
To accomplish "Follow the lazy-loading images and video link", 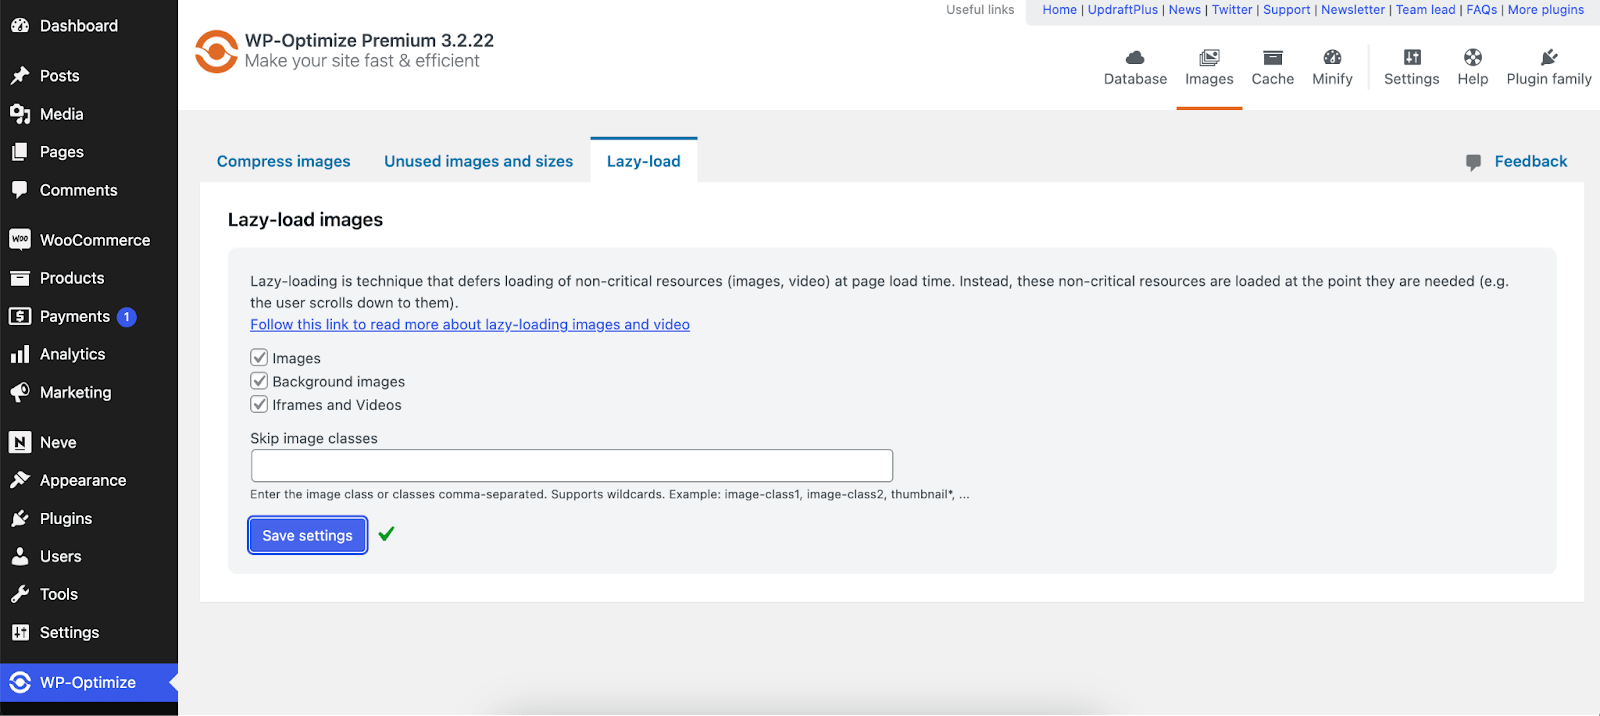I will coord(470,324).
